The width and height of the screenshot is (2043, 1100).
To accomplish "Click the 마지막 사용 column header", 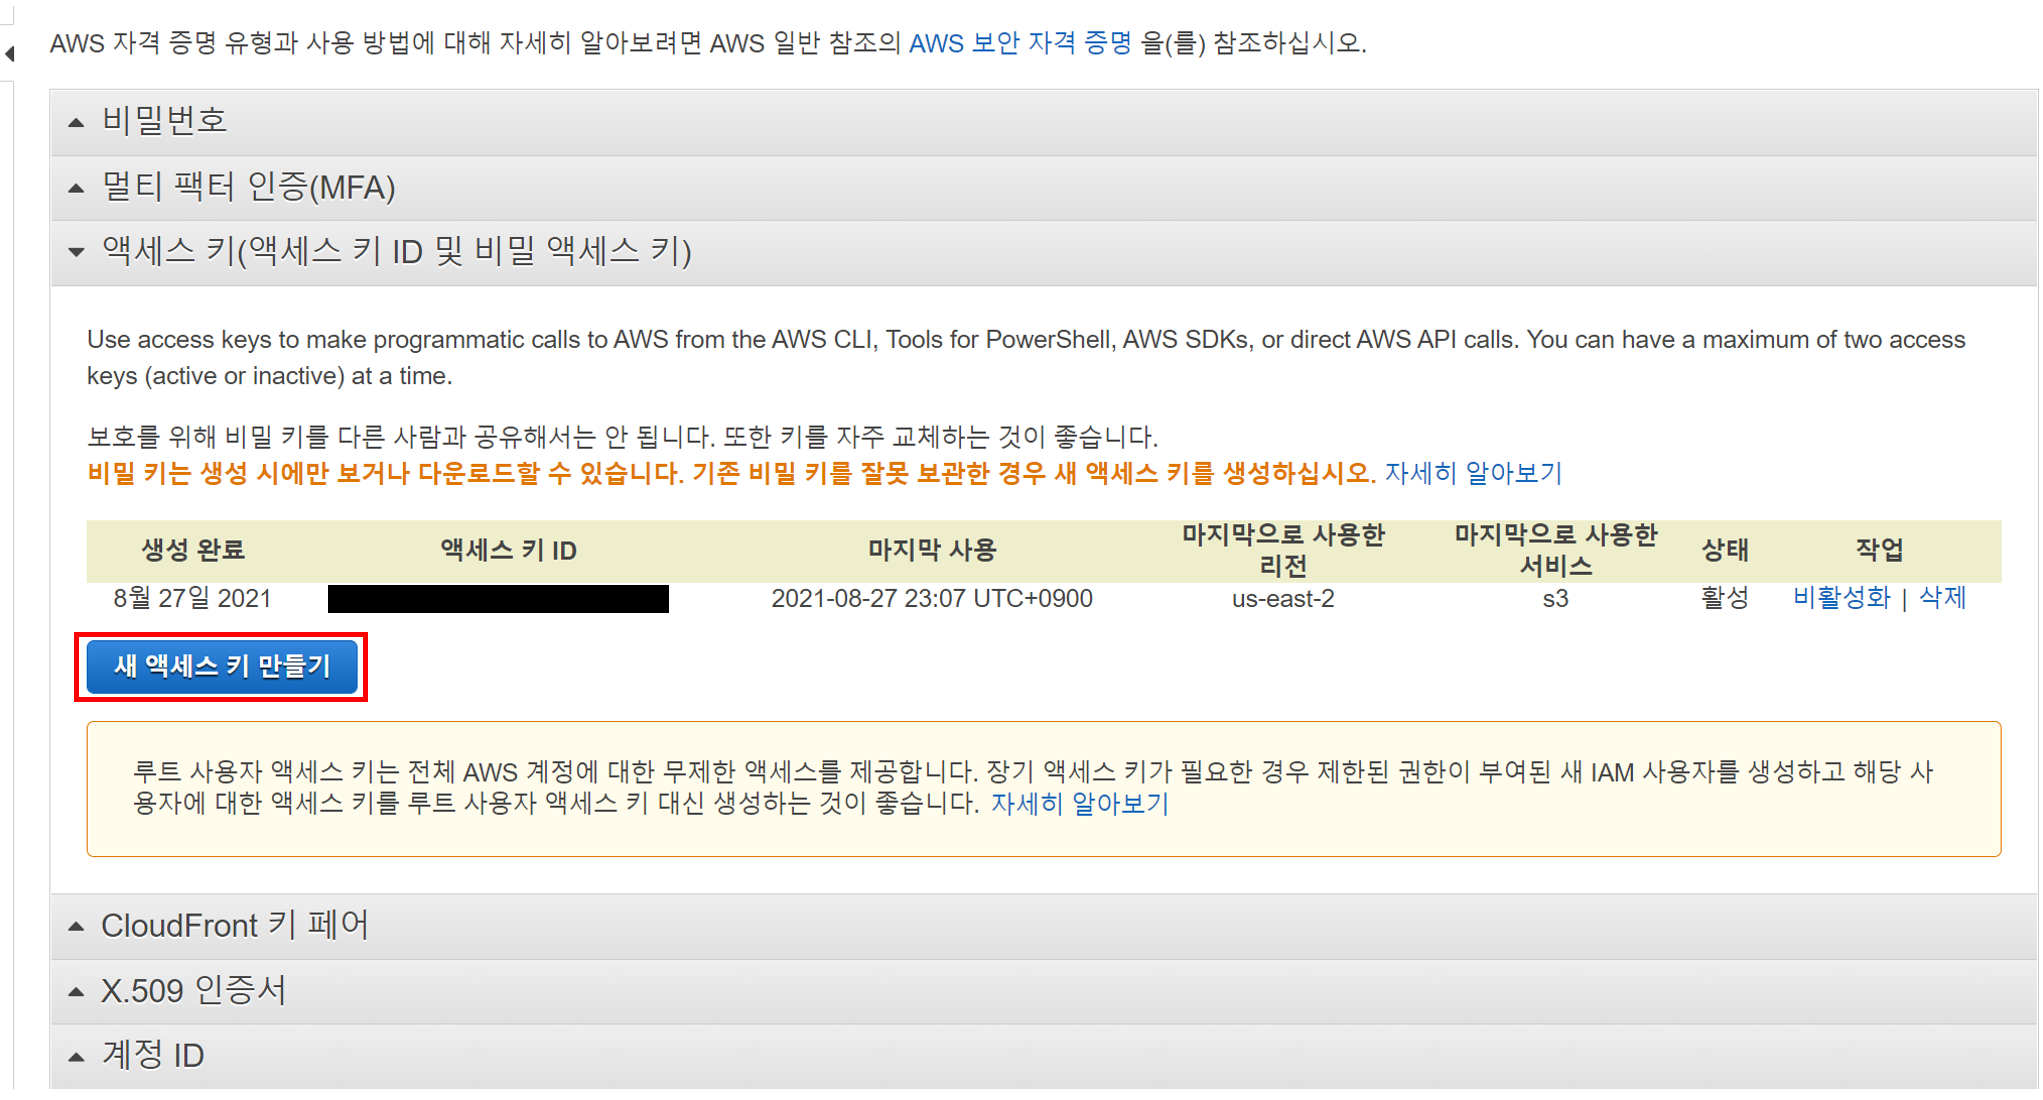I will pos(931,550).
